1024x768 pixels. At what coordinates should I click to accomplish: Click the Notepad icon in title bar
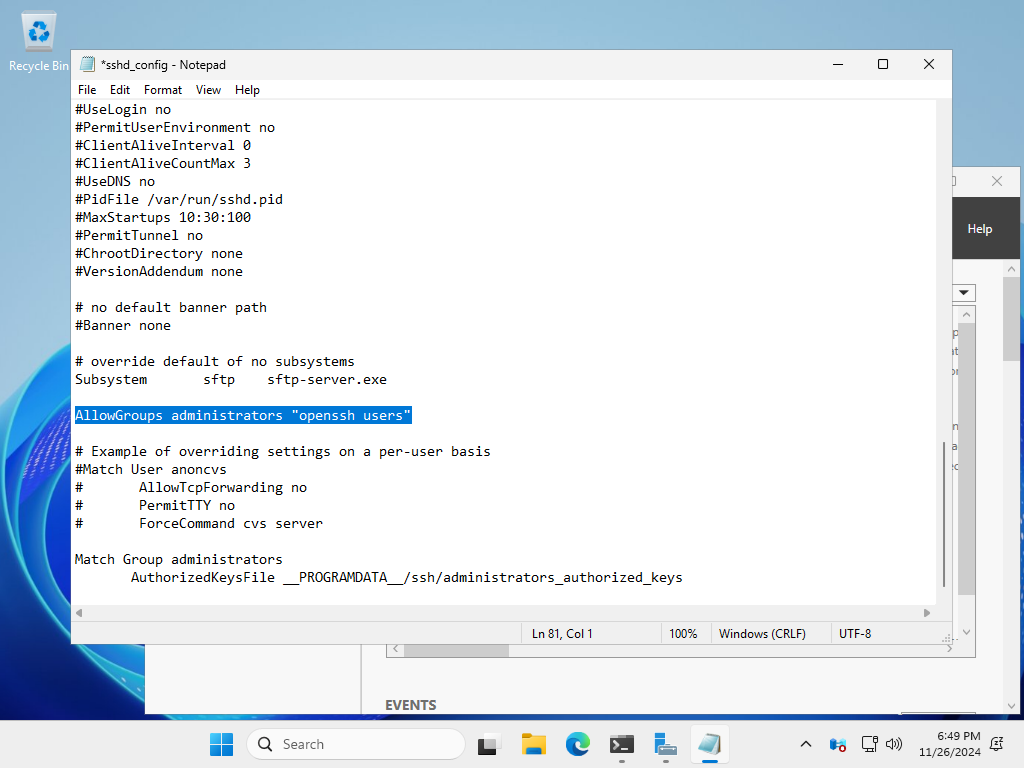(x=87, y=64)
